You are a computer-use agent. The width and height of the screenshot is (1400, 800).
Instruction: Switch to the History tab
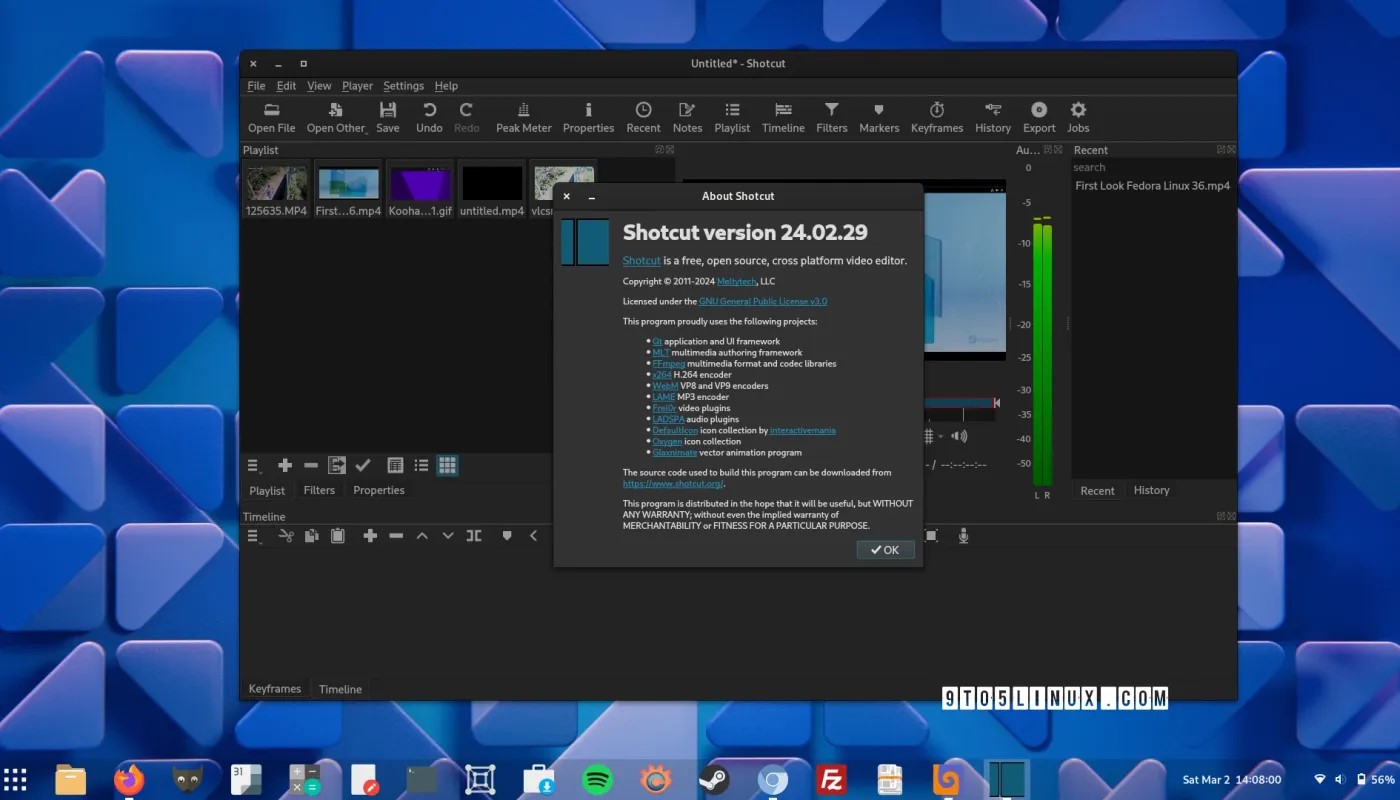coord(1151,490)
